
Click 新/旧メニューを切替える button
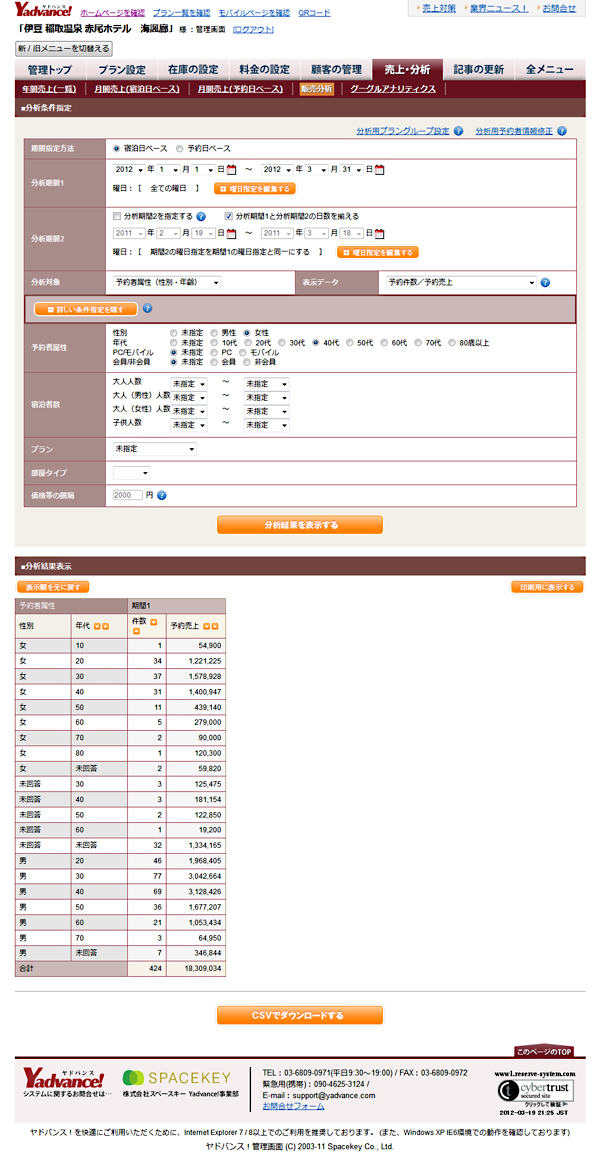click(x=63, y=49)
